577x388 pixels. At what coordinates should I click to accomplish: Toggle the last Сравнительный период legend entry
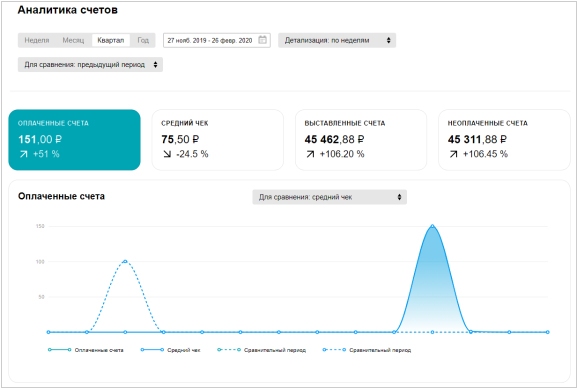(367, 350)
